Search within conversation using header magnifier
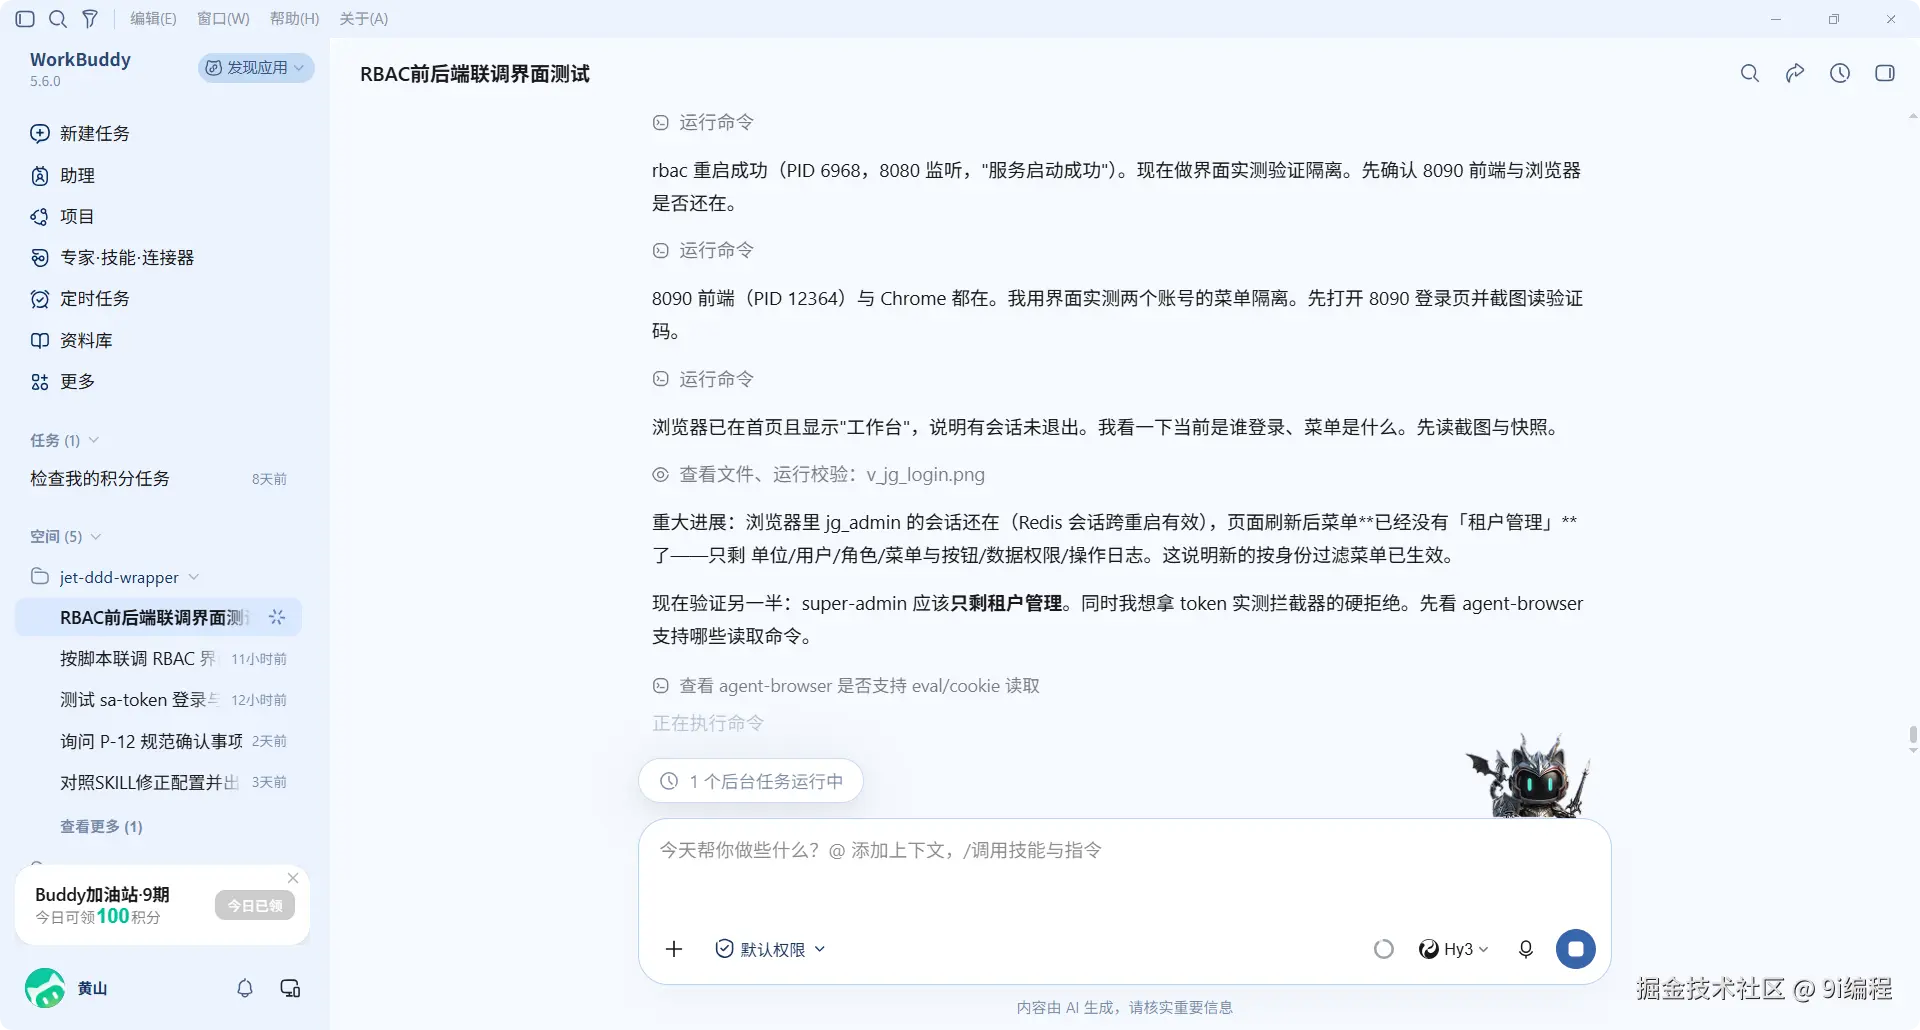The image size is (1920, 1030). [1750, 73]
